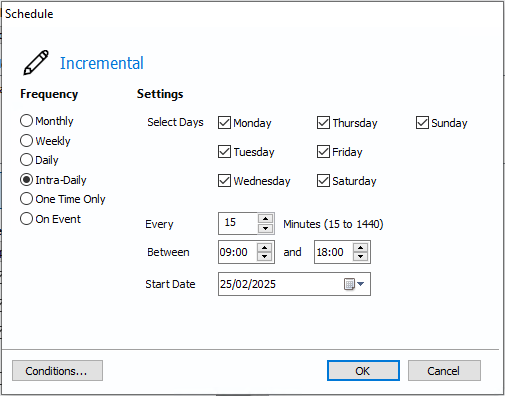Screen dimensions: 505x396
Task: Toggle the Sunday checkbox
Action: pyautogui.click(x=422, y=123)
